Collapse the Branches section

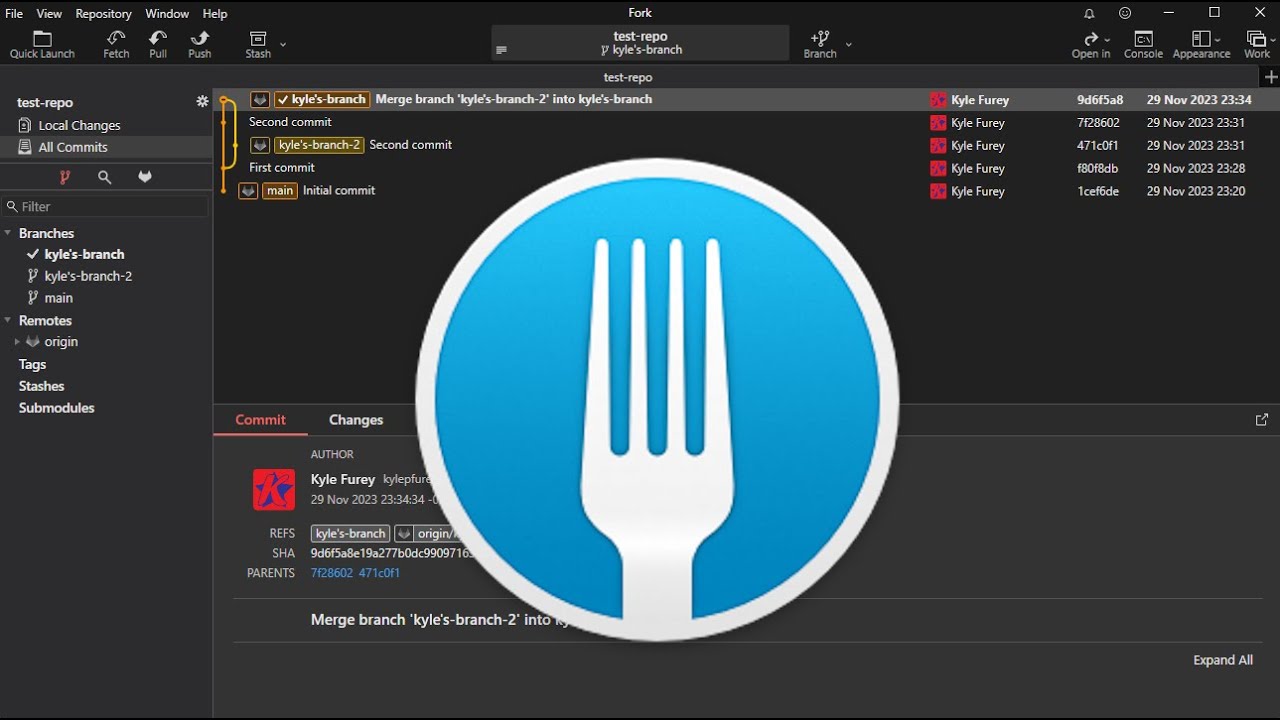[8, 233]
